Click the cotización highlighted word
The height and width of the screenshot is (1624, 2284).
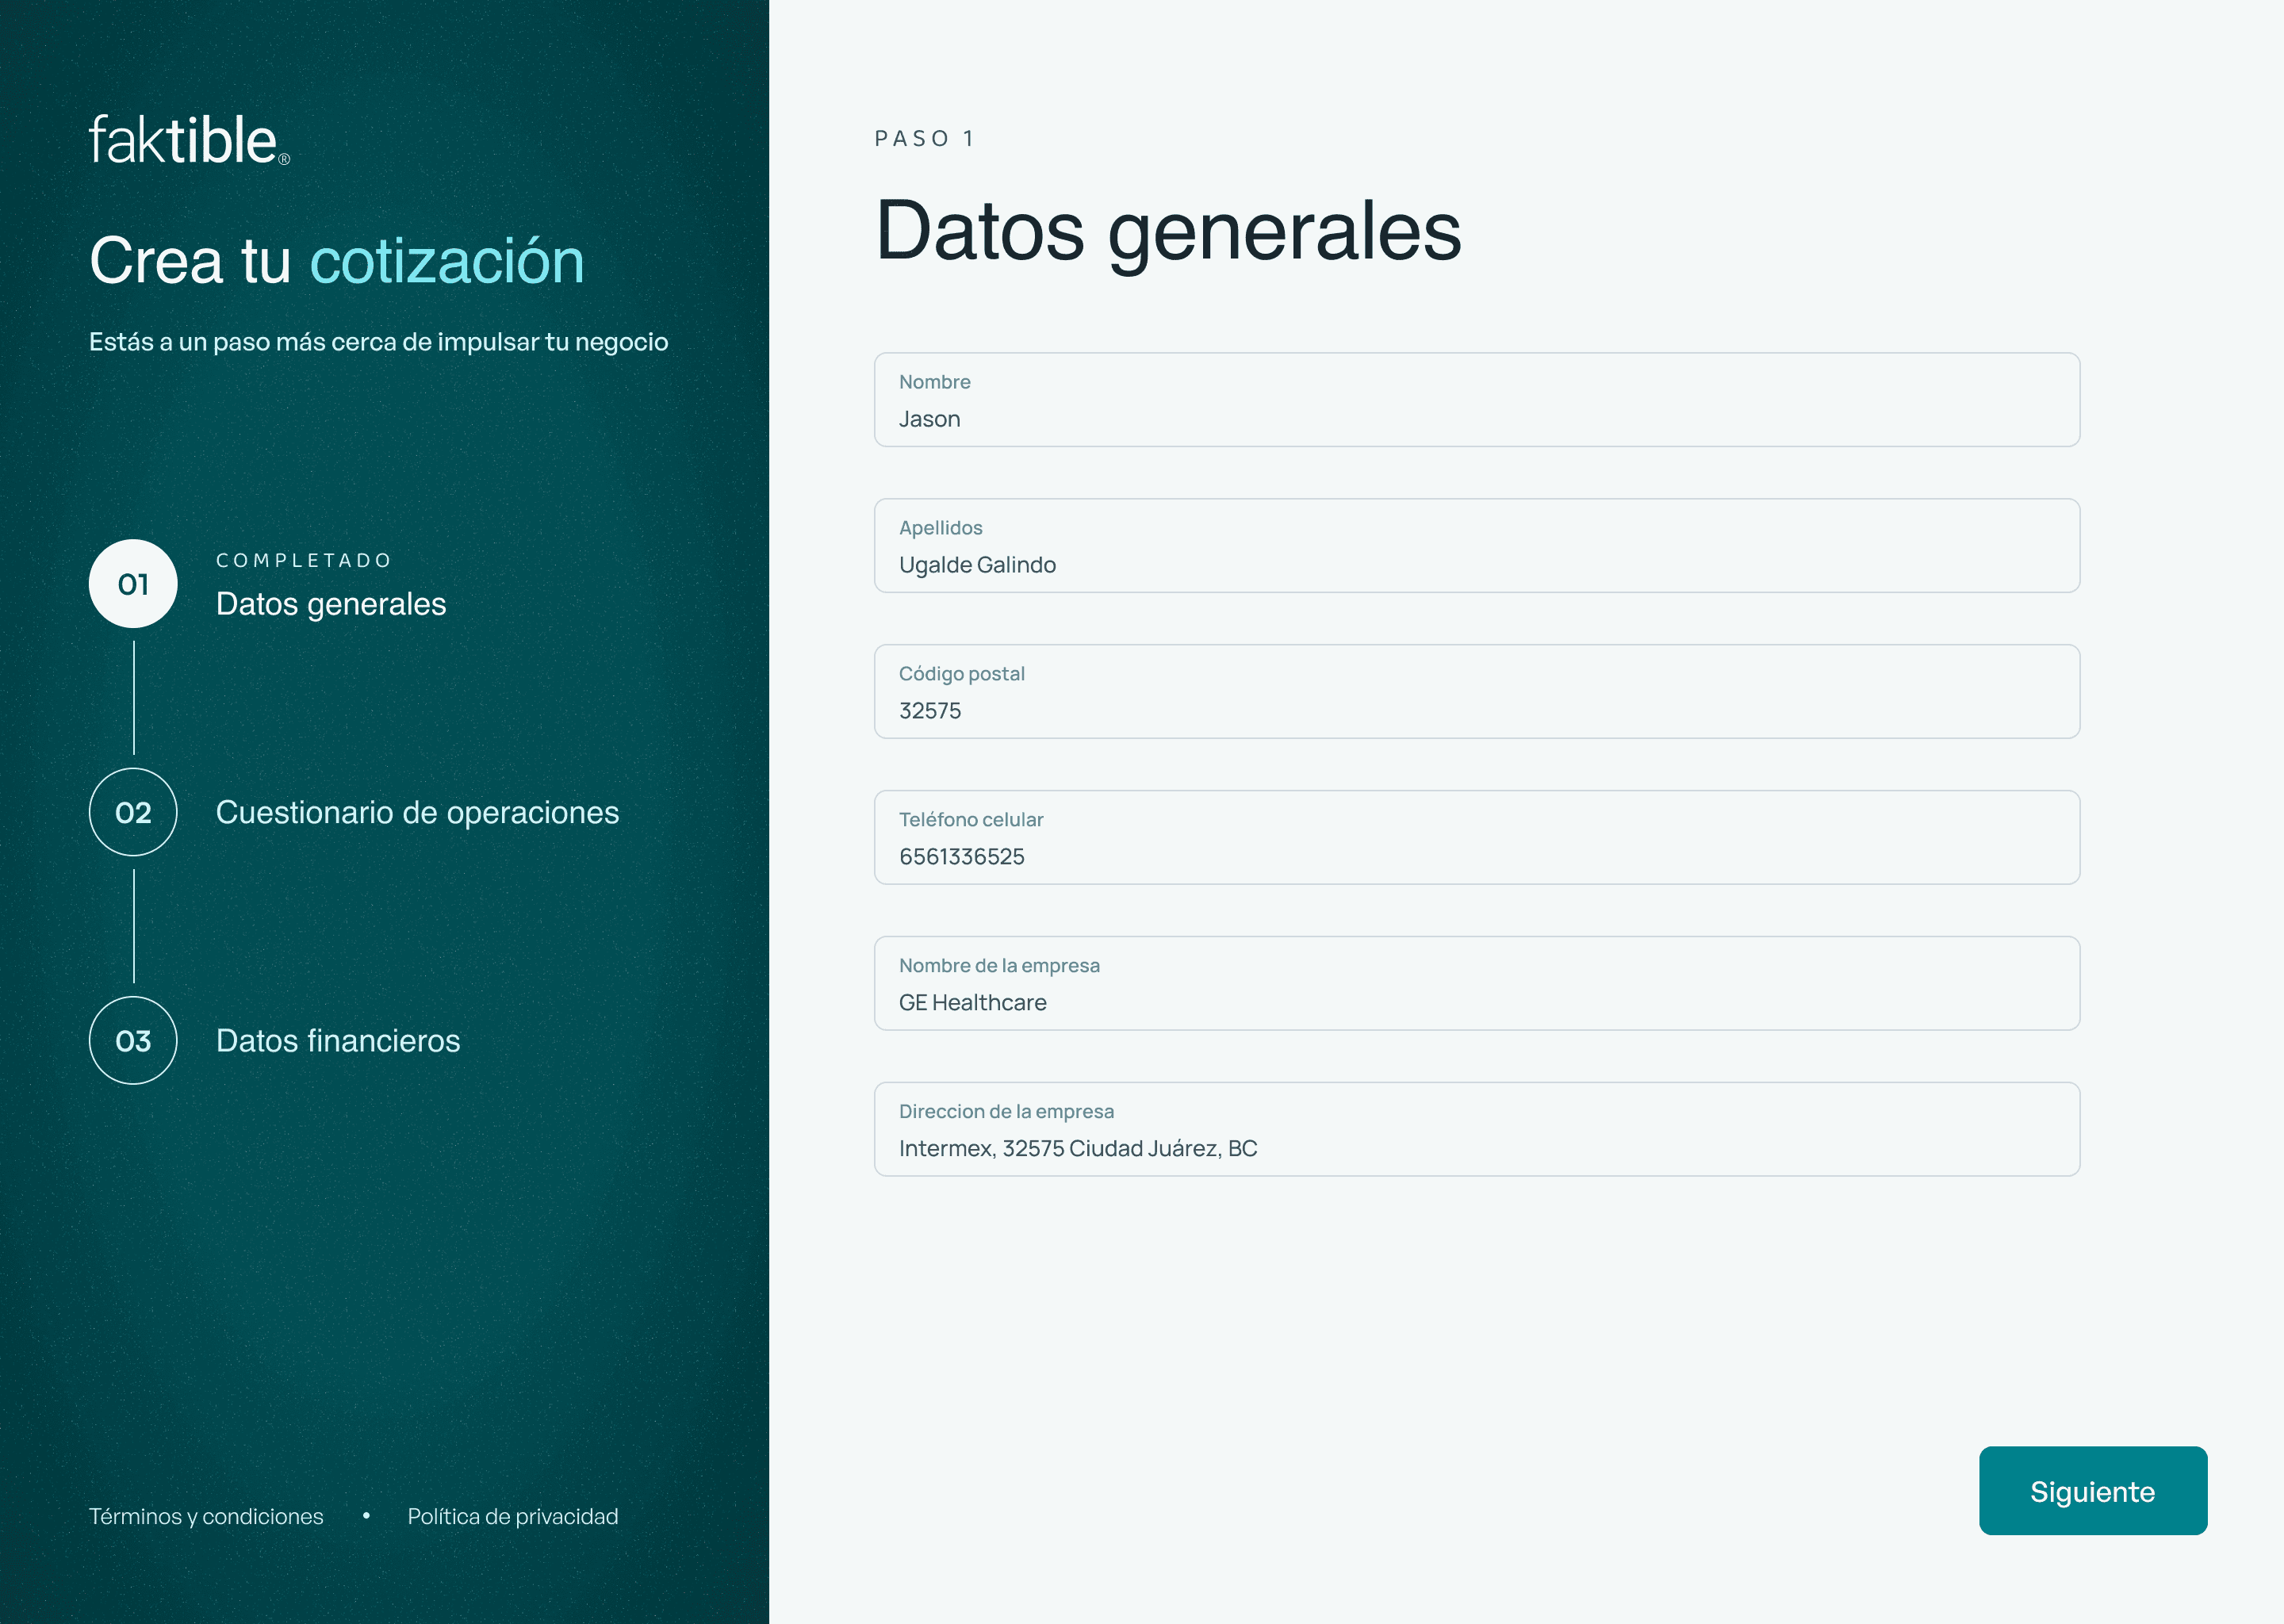coord(447,261)
